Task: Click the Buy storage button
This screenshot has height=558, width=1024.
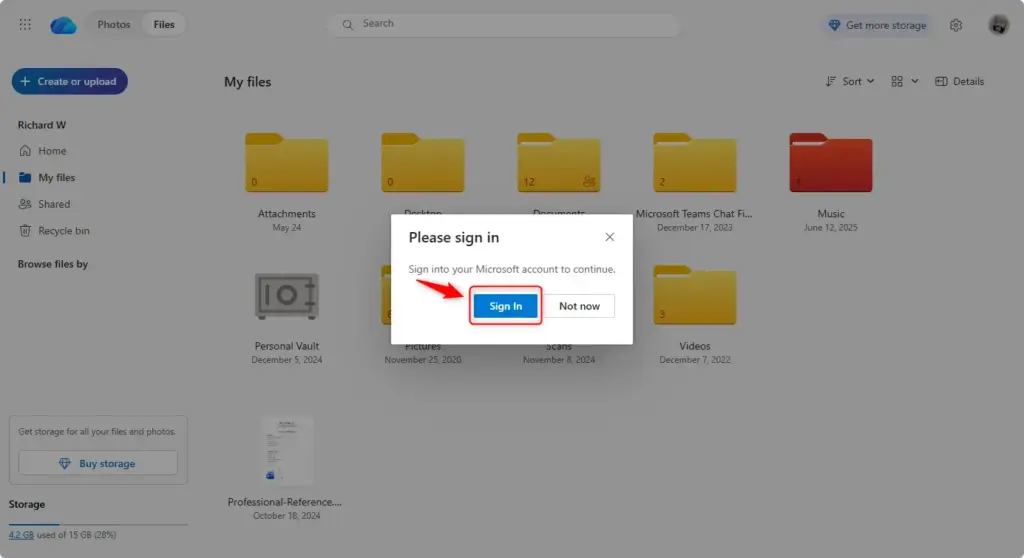Action: click(98, 463)
